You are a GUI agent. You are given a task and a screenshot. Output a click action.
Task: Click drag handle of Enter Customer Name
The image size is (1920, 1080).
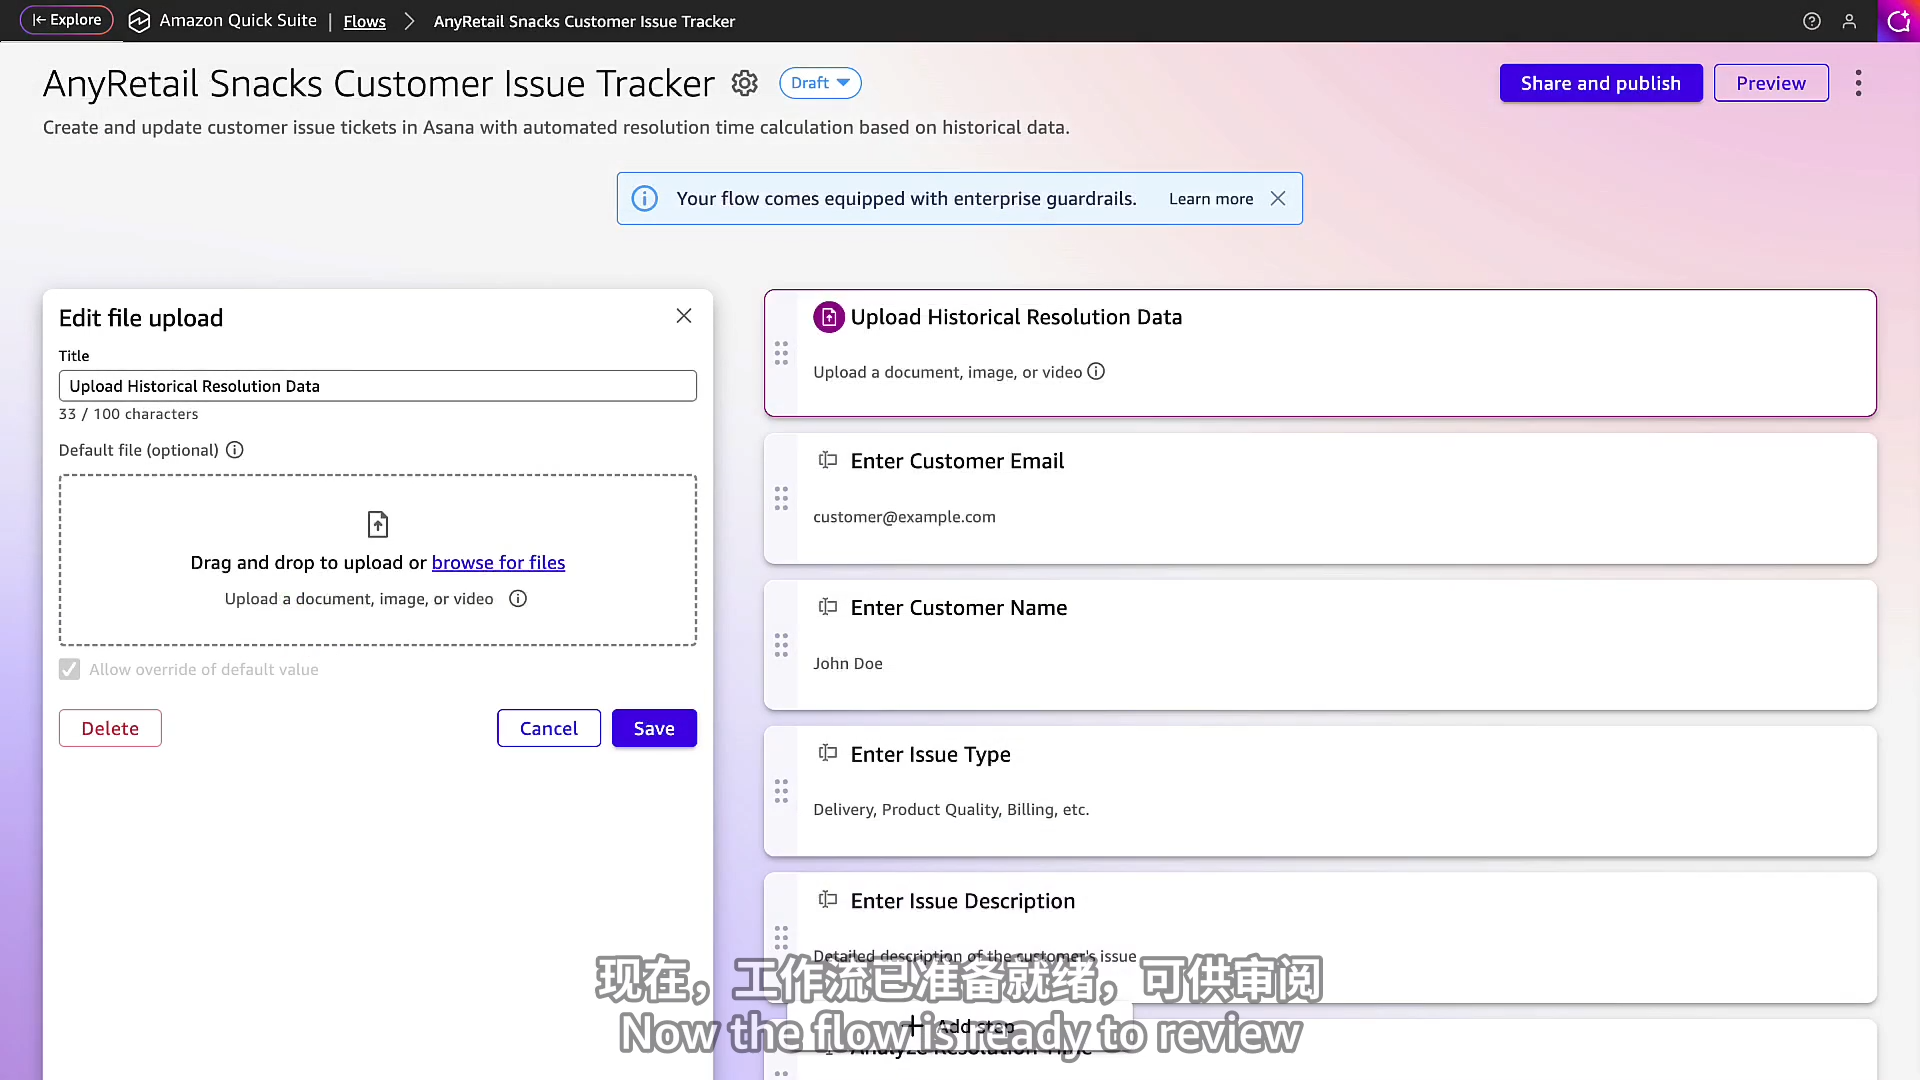[781, 645]
